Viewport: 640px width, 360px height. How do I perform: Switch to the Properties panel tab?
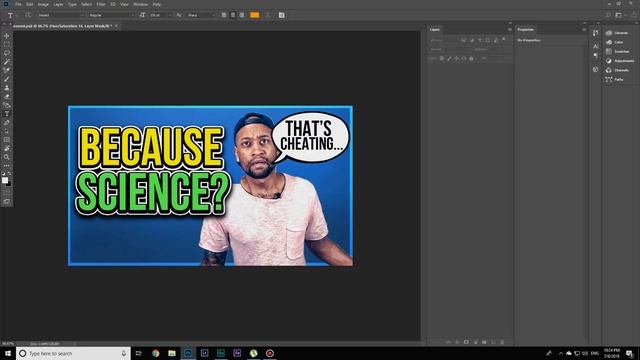(526, 29)
